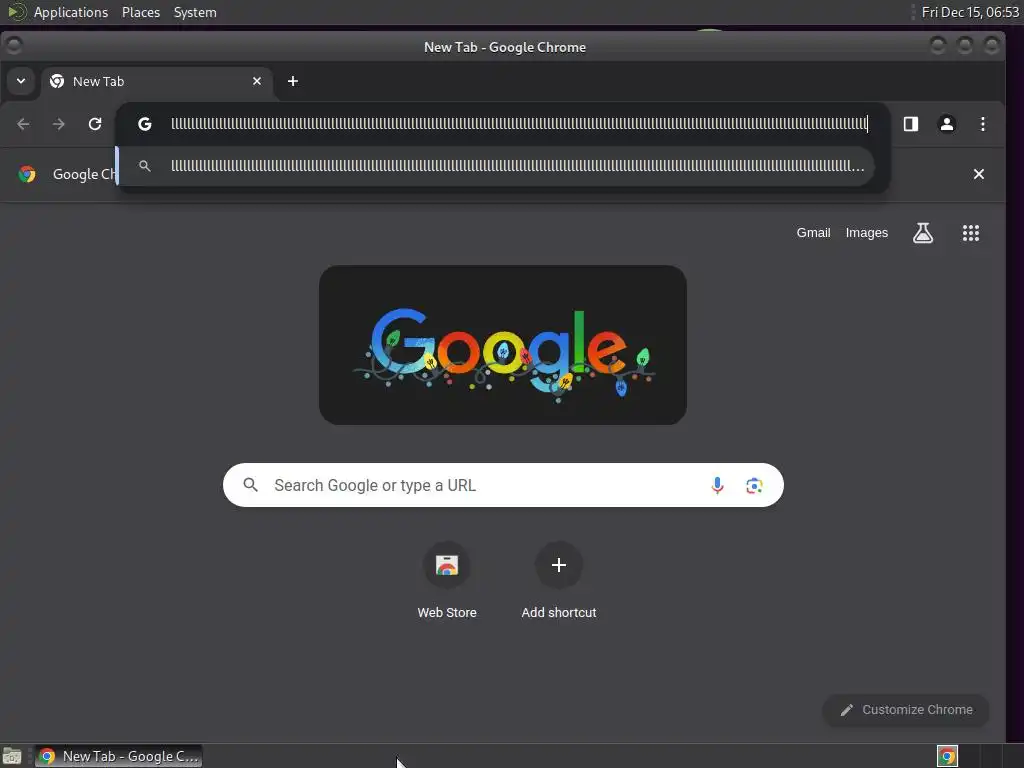This screenshot has height=768, width=1024.
Task: Click the Web Store label text
Action: (x=447, y=613)
